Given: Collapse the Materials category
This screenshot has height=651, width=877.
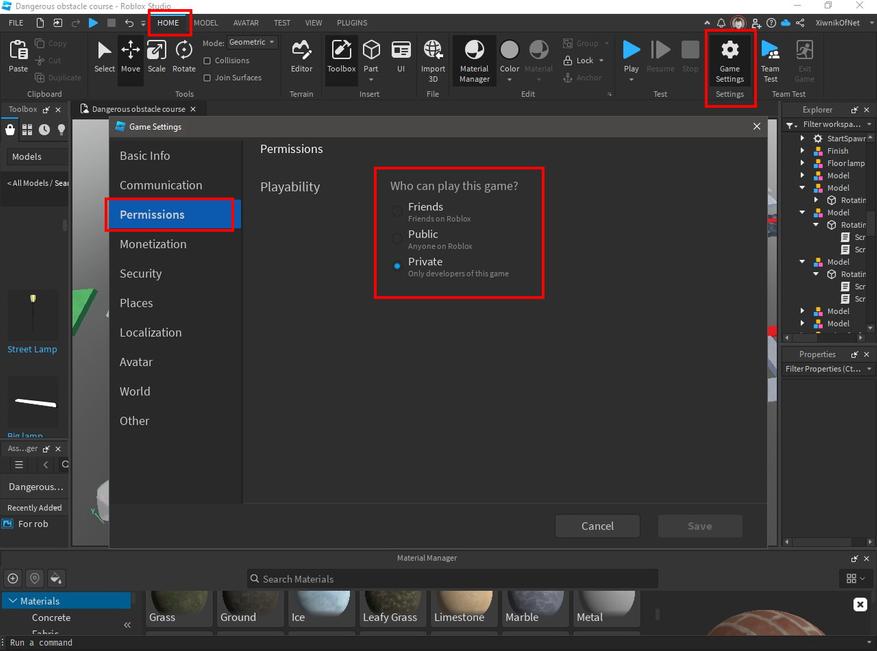Looking at the screenshot, I should pos(12,601).
